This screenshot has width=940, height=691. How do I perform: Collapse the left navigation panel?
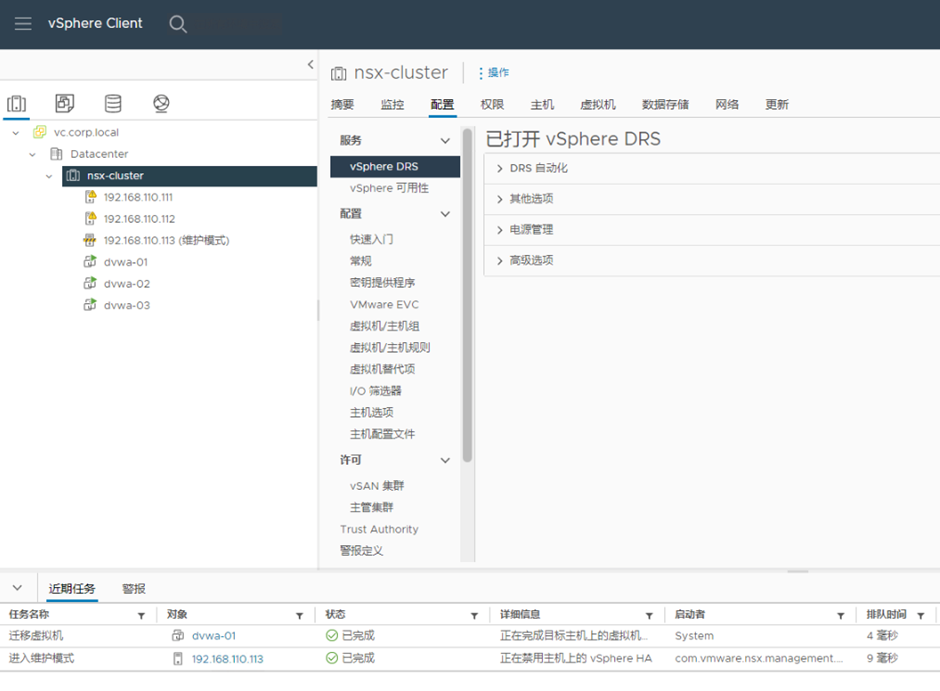coord(311,64)
